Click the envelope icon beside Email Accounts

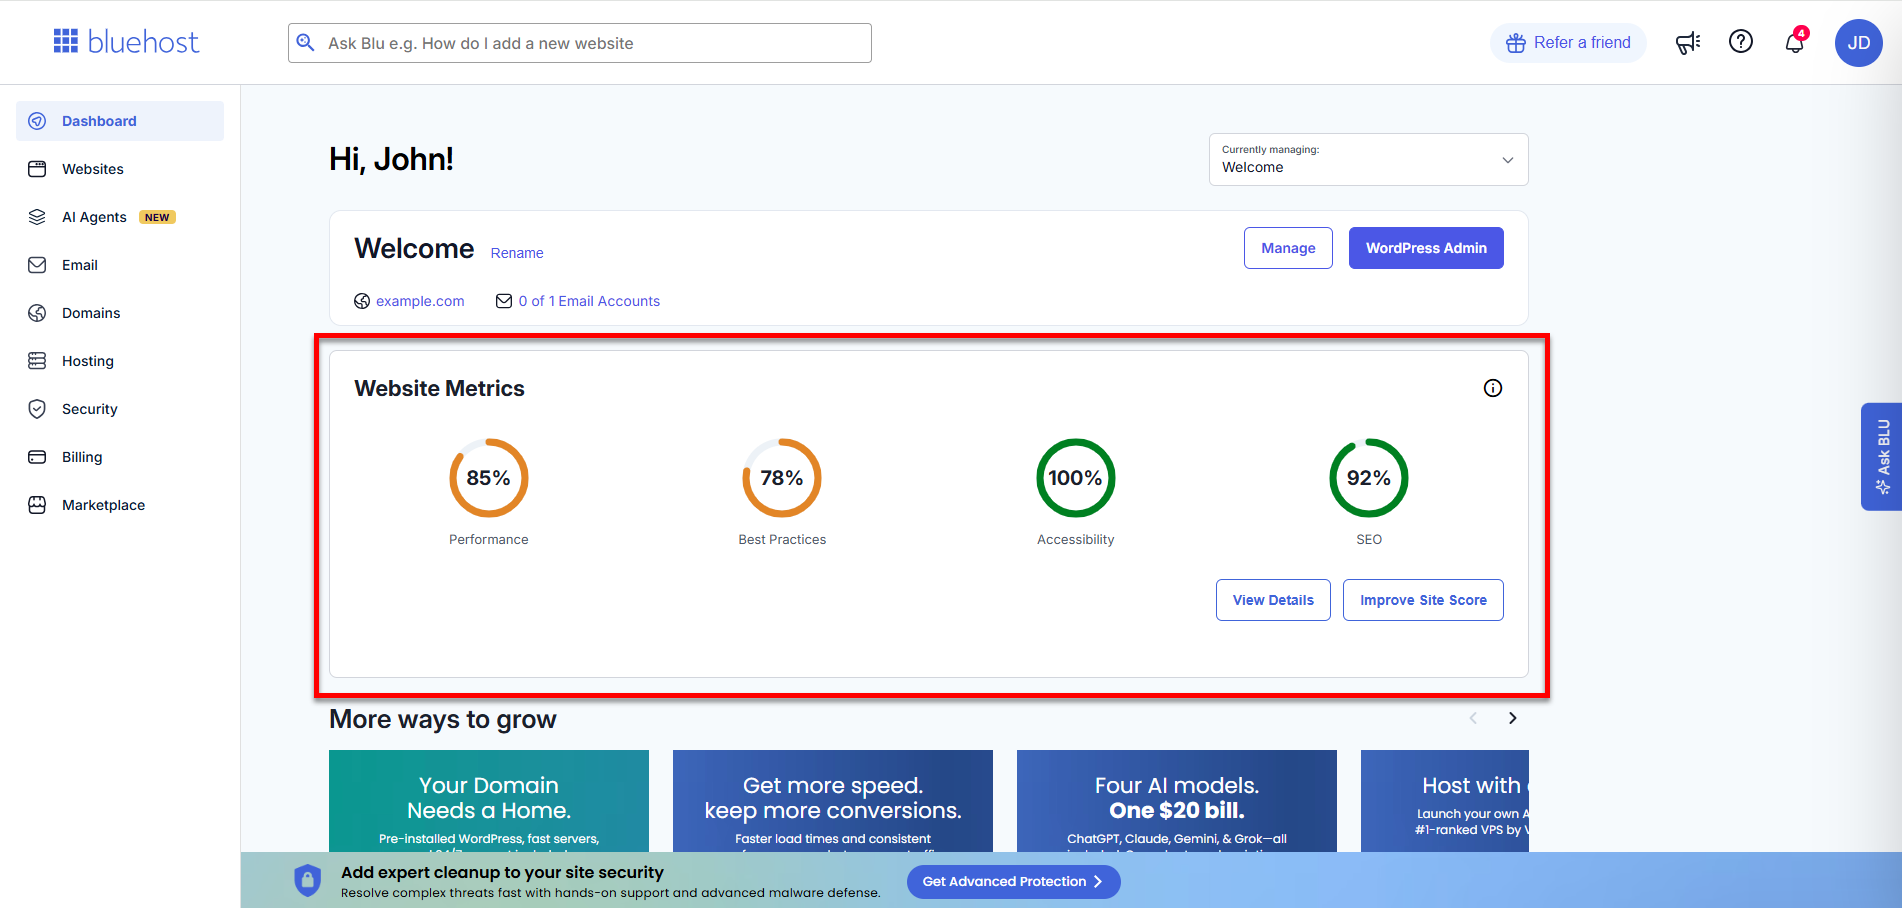[x=504, y=301]
